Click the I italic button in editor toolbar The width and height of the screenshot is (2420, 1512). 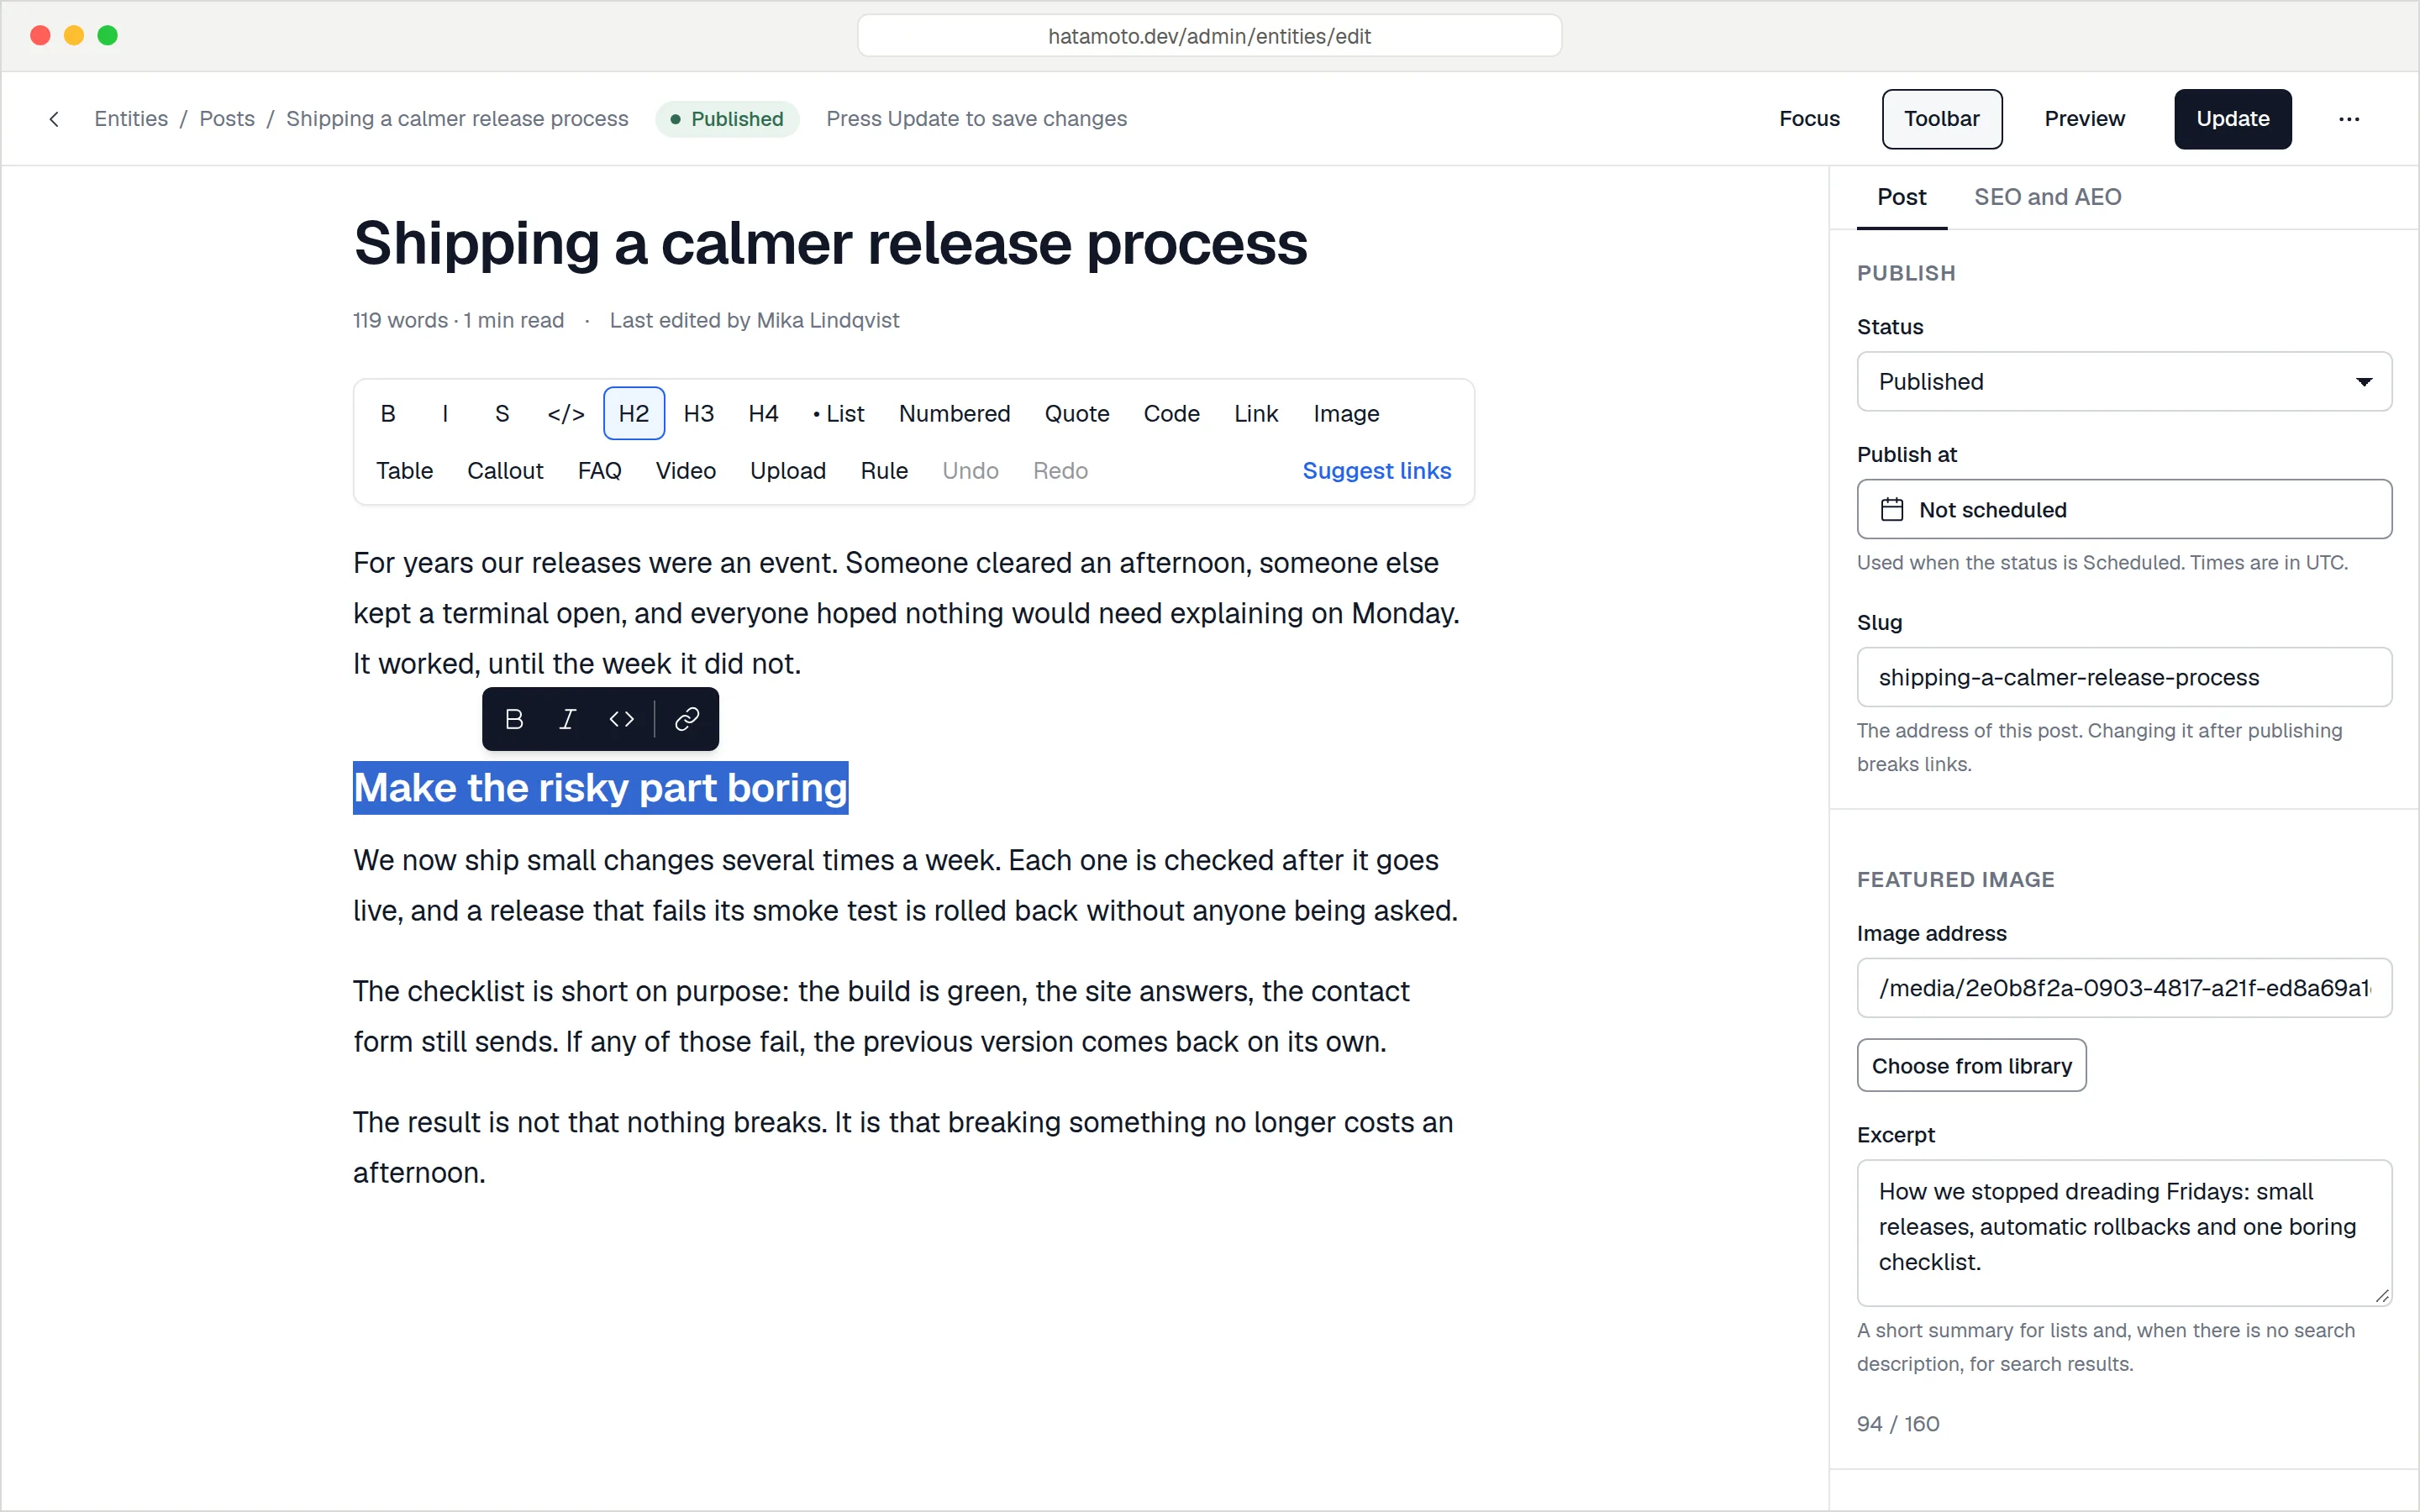click(445, 413)
